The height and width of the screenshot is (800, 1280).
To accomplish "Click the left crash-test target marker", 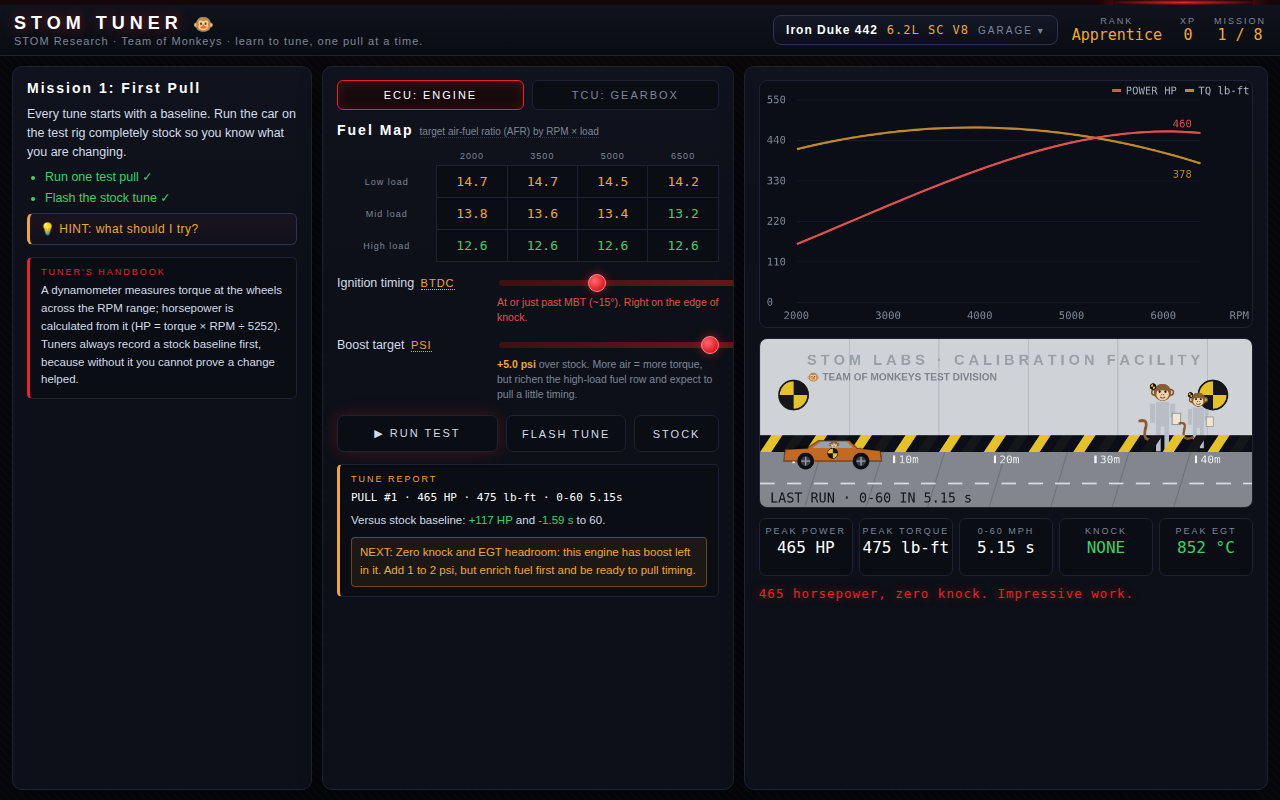I will click(x=793, y=394).
